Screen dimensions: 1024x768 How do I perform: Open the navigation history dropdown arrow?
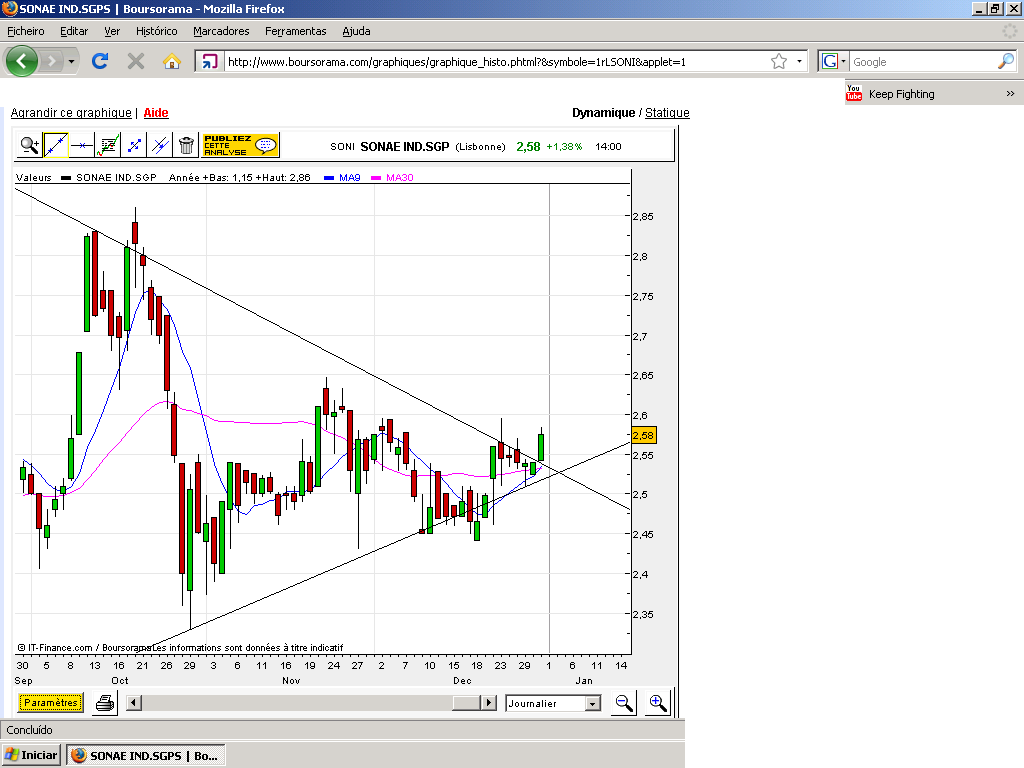coord(71,61)
